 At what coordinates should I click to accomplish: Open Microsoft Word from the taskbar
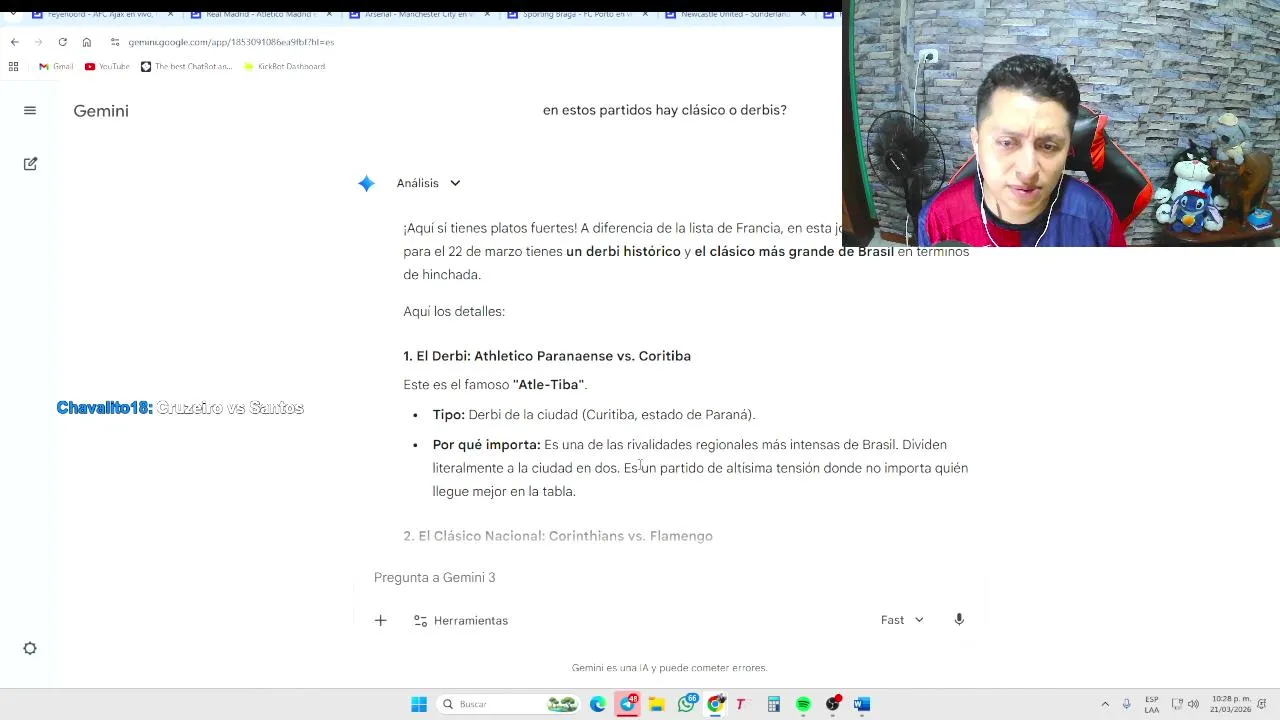(862, 704)
